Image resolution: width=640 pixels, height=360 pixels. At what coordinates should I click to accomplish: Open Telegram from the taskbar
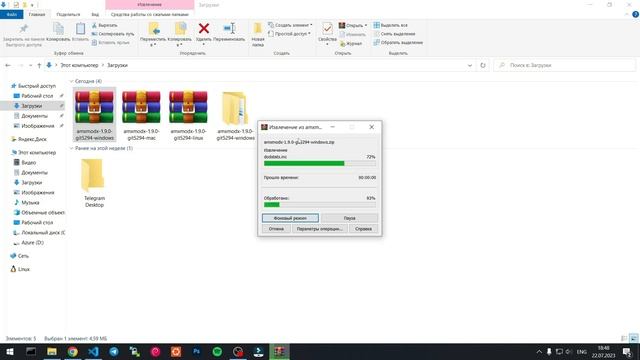point(114,351)
